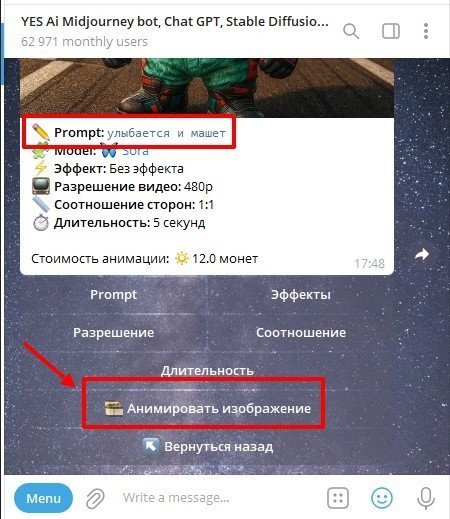Image resolution: width=450 pixels, height=519 pixels.
Task: Open the emoji smiley picker
Action: point(382,498)
